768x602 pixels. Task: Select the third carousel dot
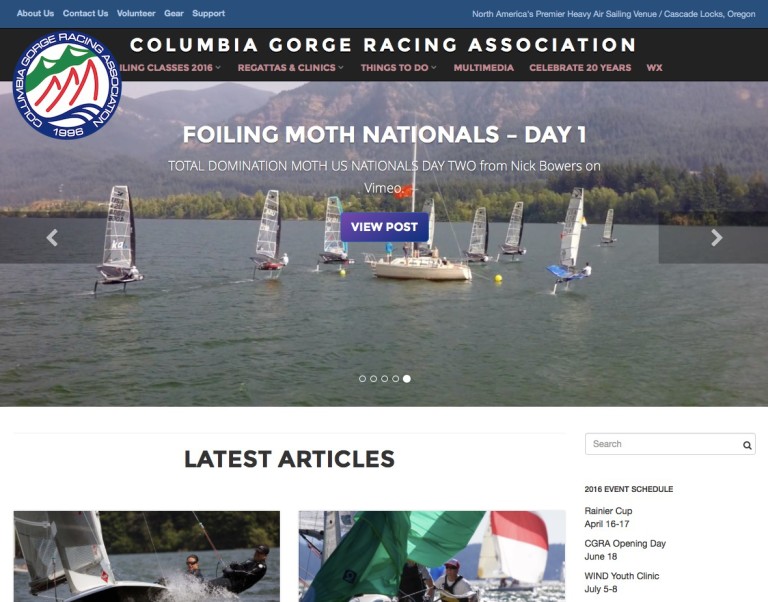384,379
